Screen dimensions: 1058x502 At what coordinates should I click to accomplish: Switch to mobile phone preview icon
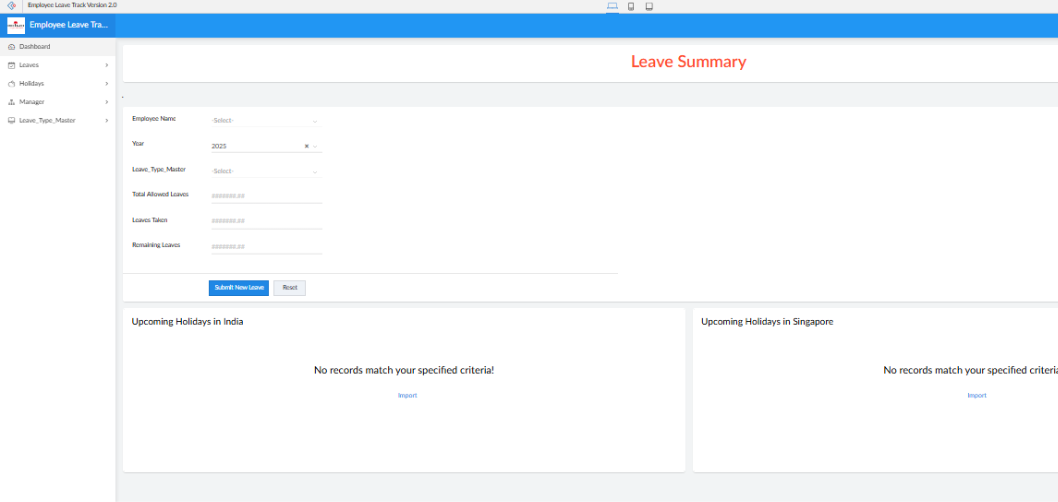click(631, 6)
